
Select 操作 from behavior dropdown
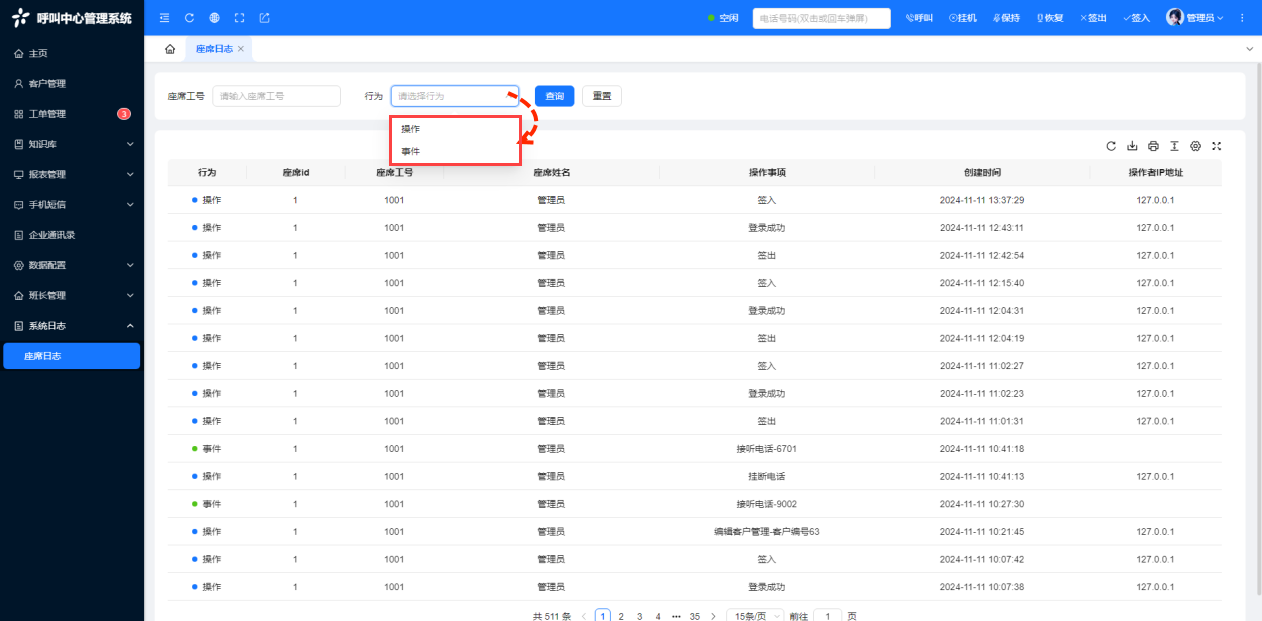coord(411,129)
